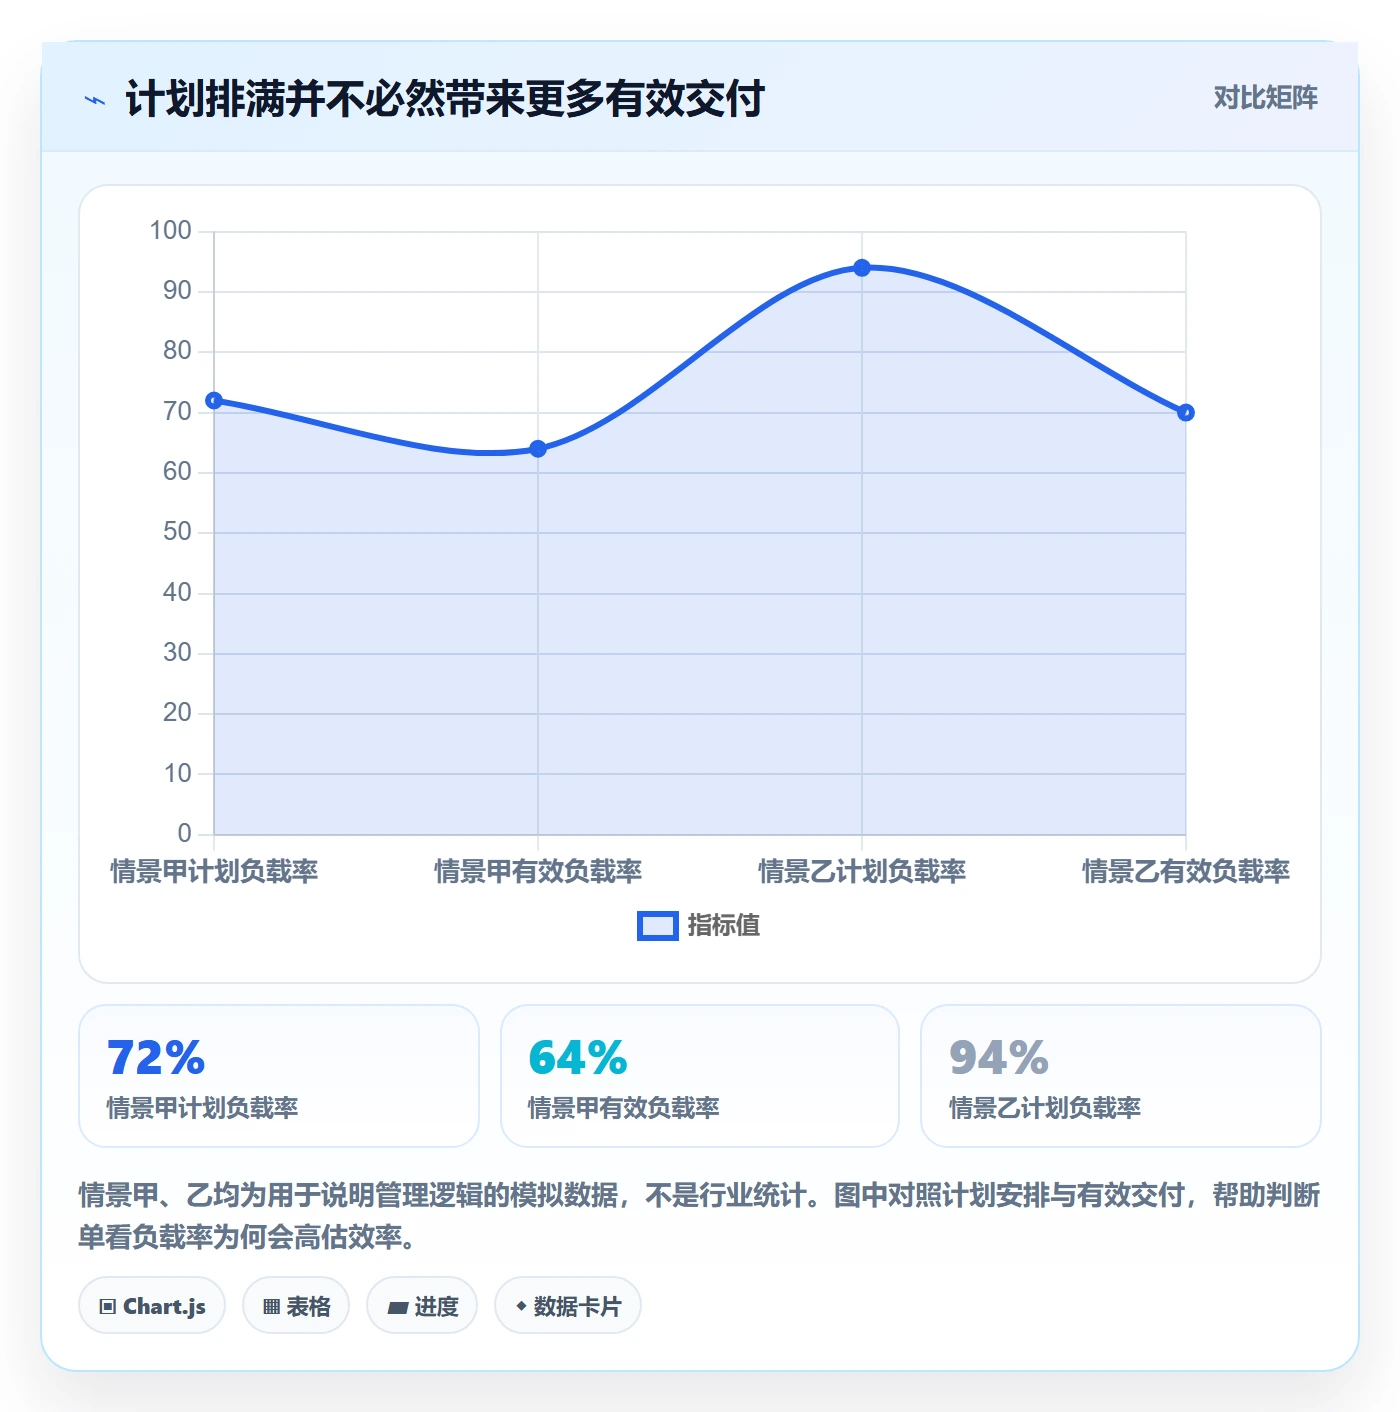Toggle the 指标值 legend color box
Screen dimensions: 1400x1412
coord(658,926)
